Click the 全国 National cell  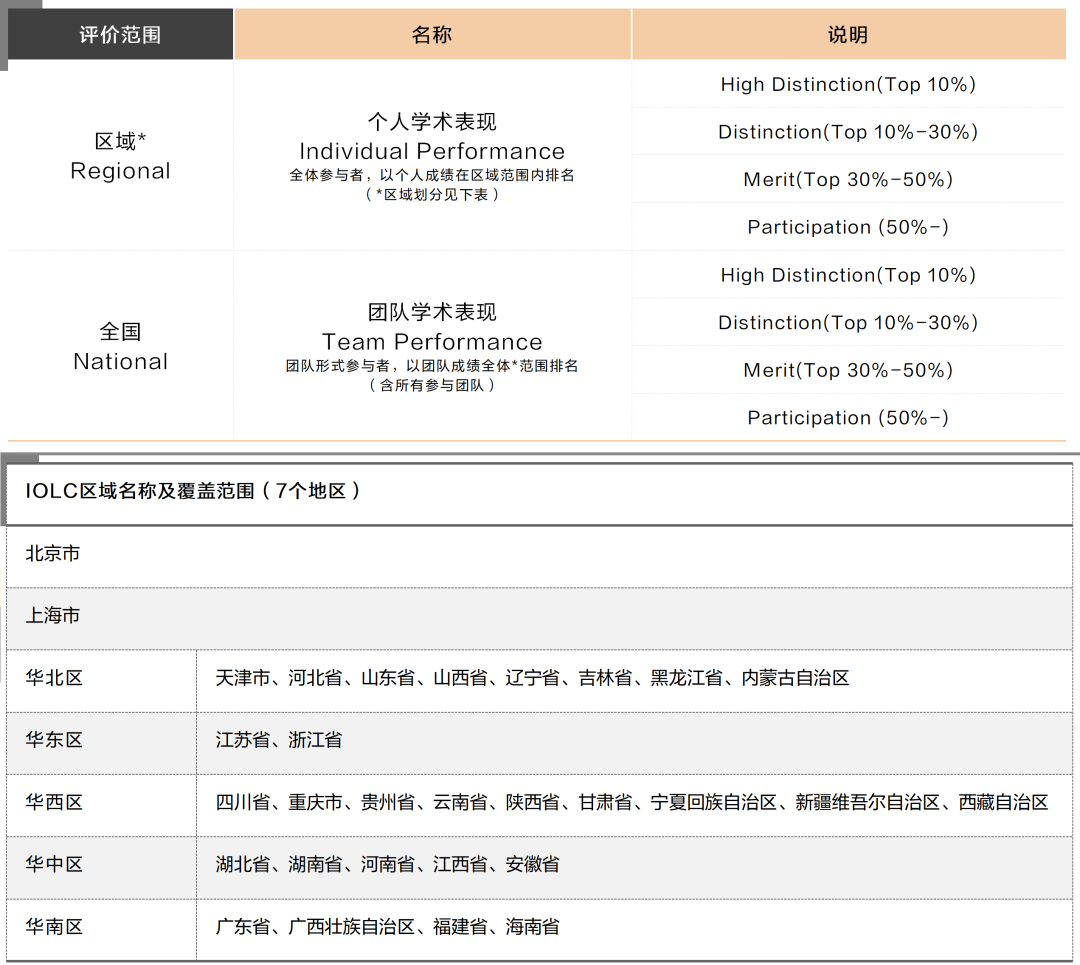pyautogui.click(x=119, y=347)
